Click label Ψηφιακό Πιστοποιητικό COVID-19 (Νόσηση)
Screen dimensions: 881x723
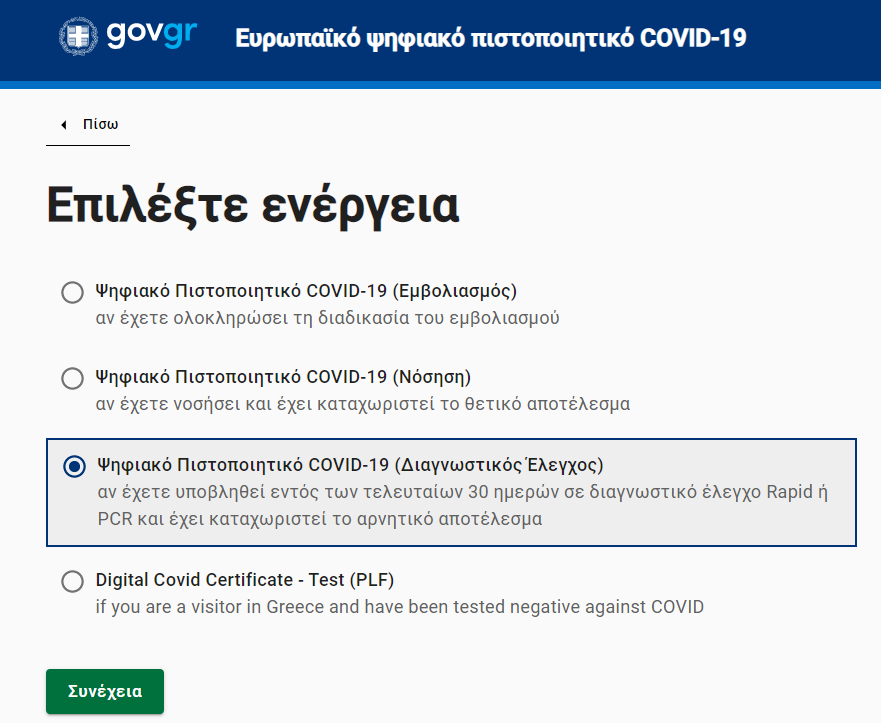(x=283, y=376)
